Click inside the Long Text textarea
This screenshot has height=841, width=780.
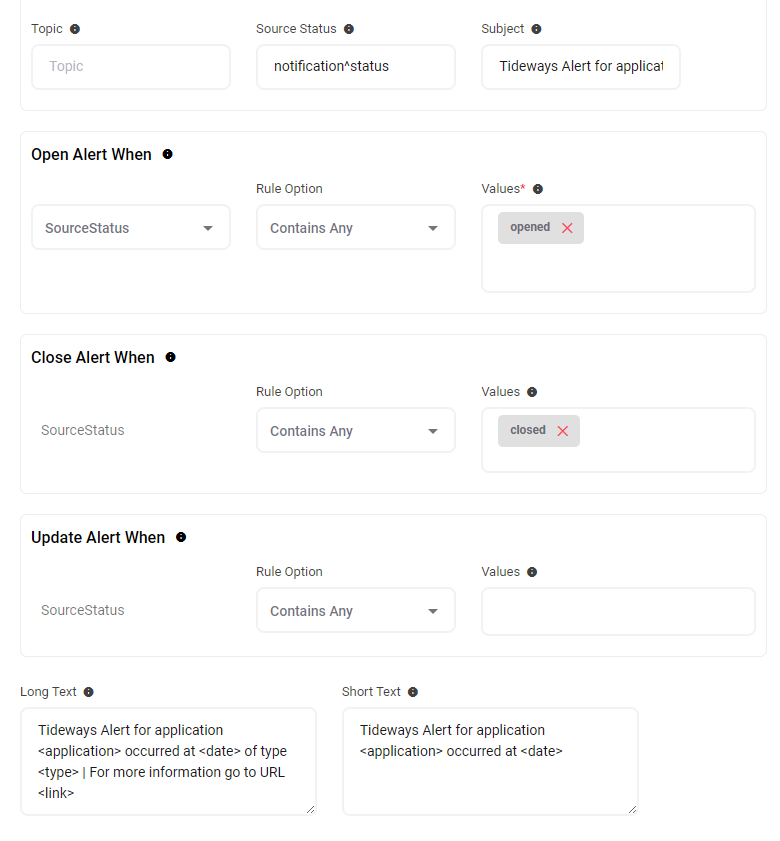click(x=168, y=761)
